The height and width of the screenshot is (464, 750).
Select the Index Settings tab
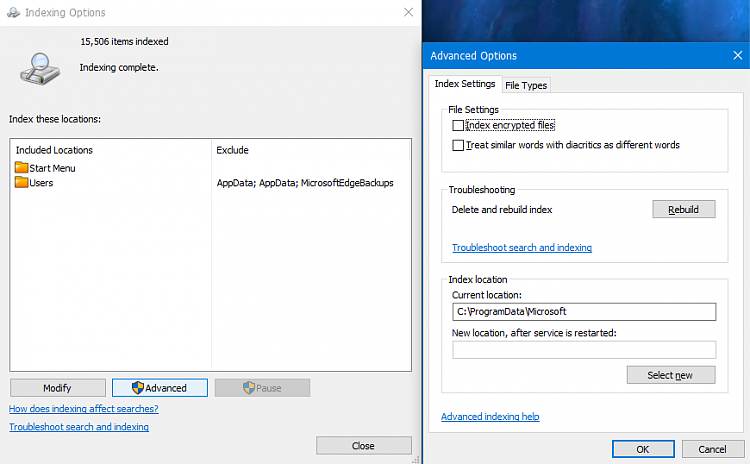464,84
